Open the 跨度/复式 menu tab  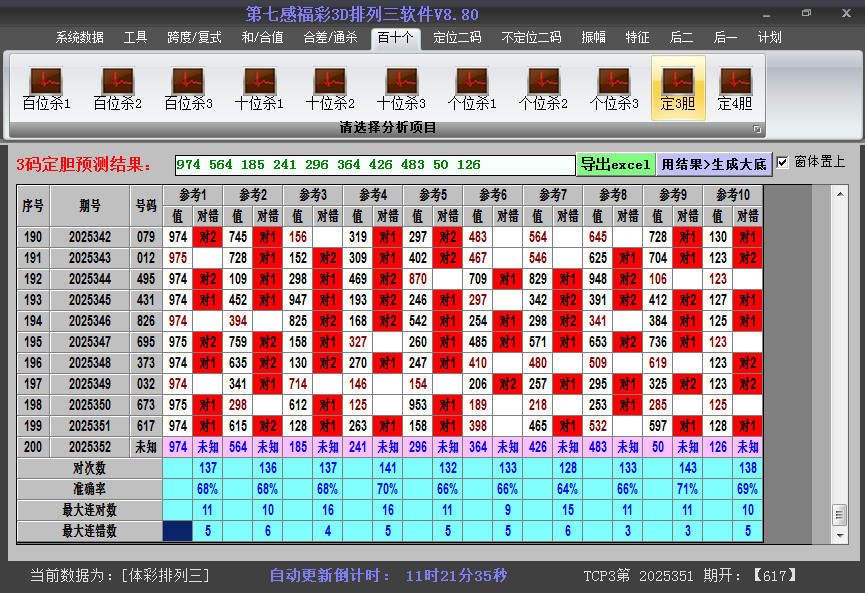[x=194, y=38]
